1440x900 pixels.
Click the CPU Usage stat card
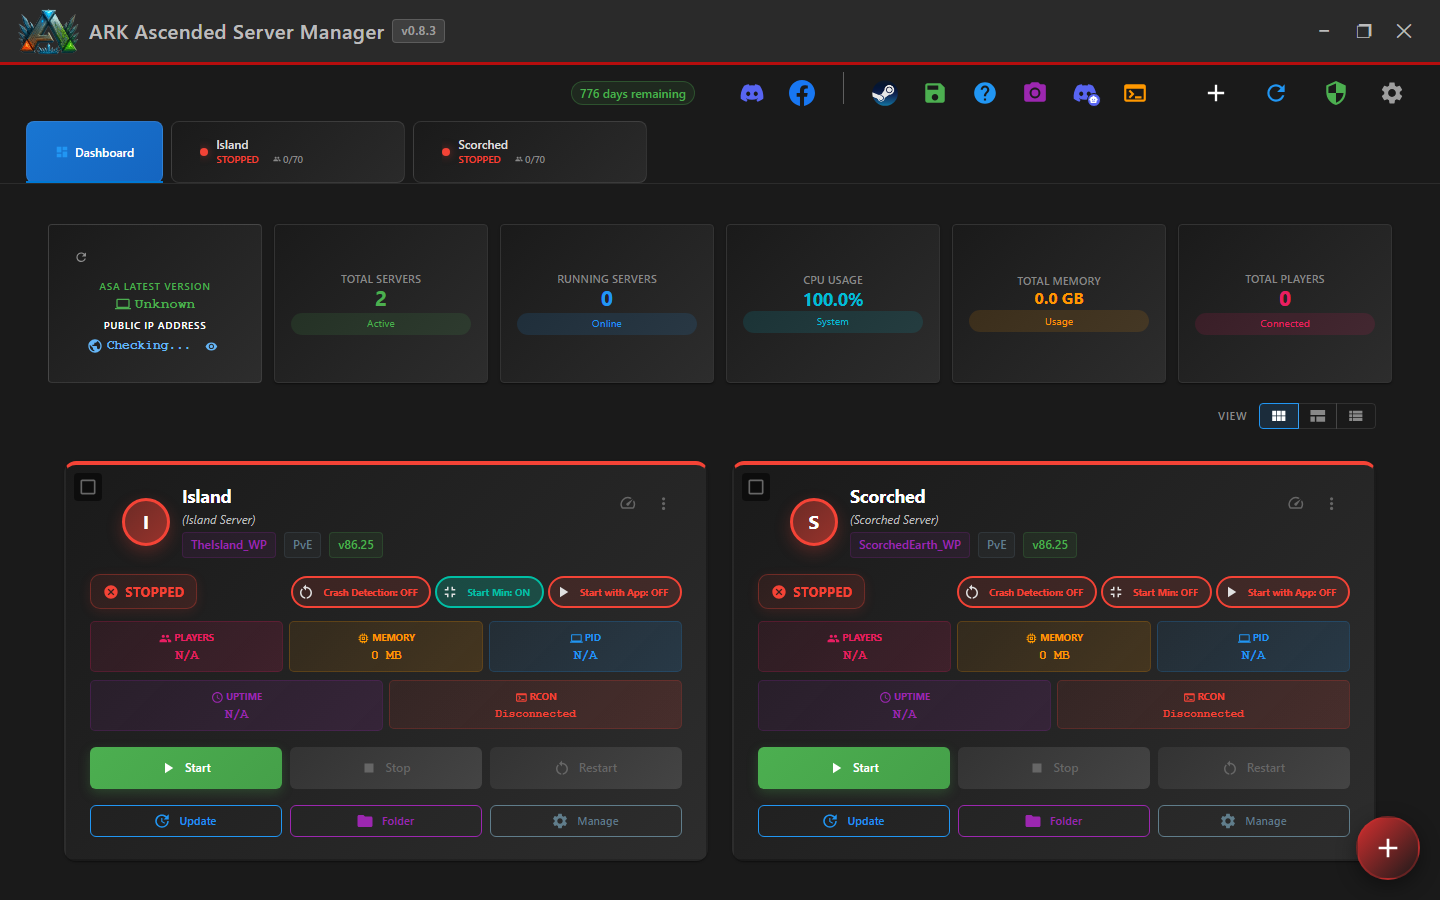833,303
